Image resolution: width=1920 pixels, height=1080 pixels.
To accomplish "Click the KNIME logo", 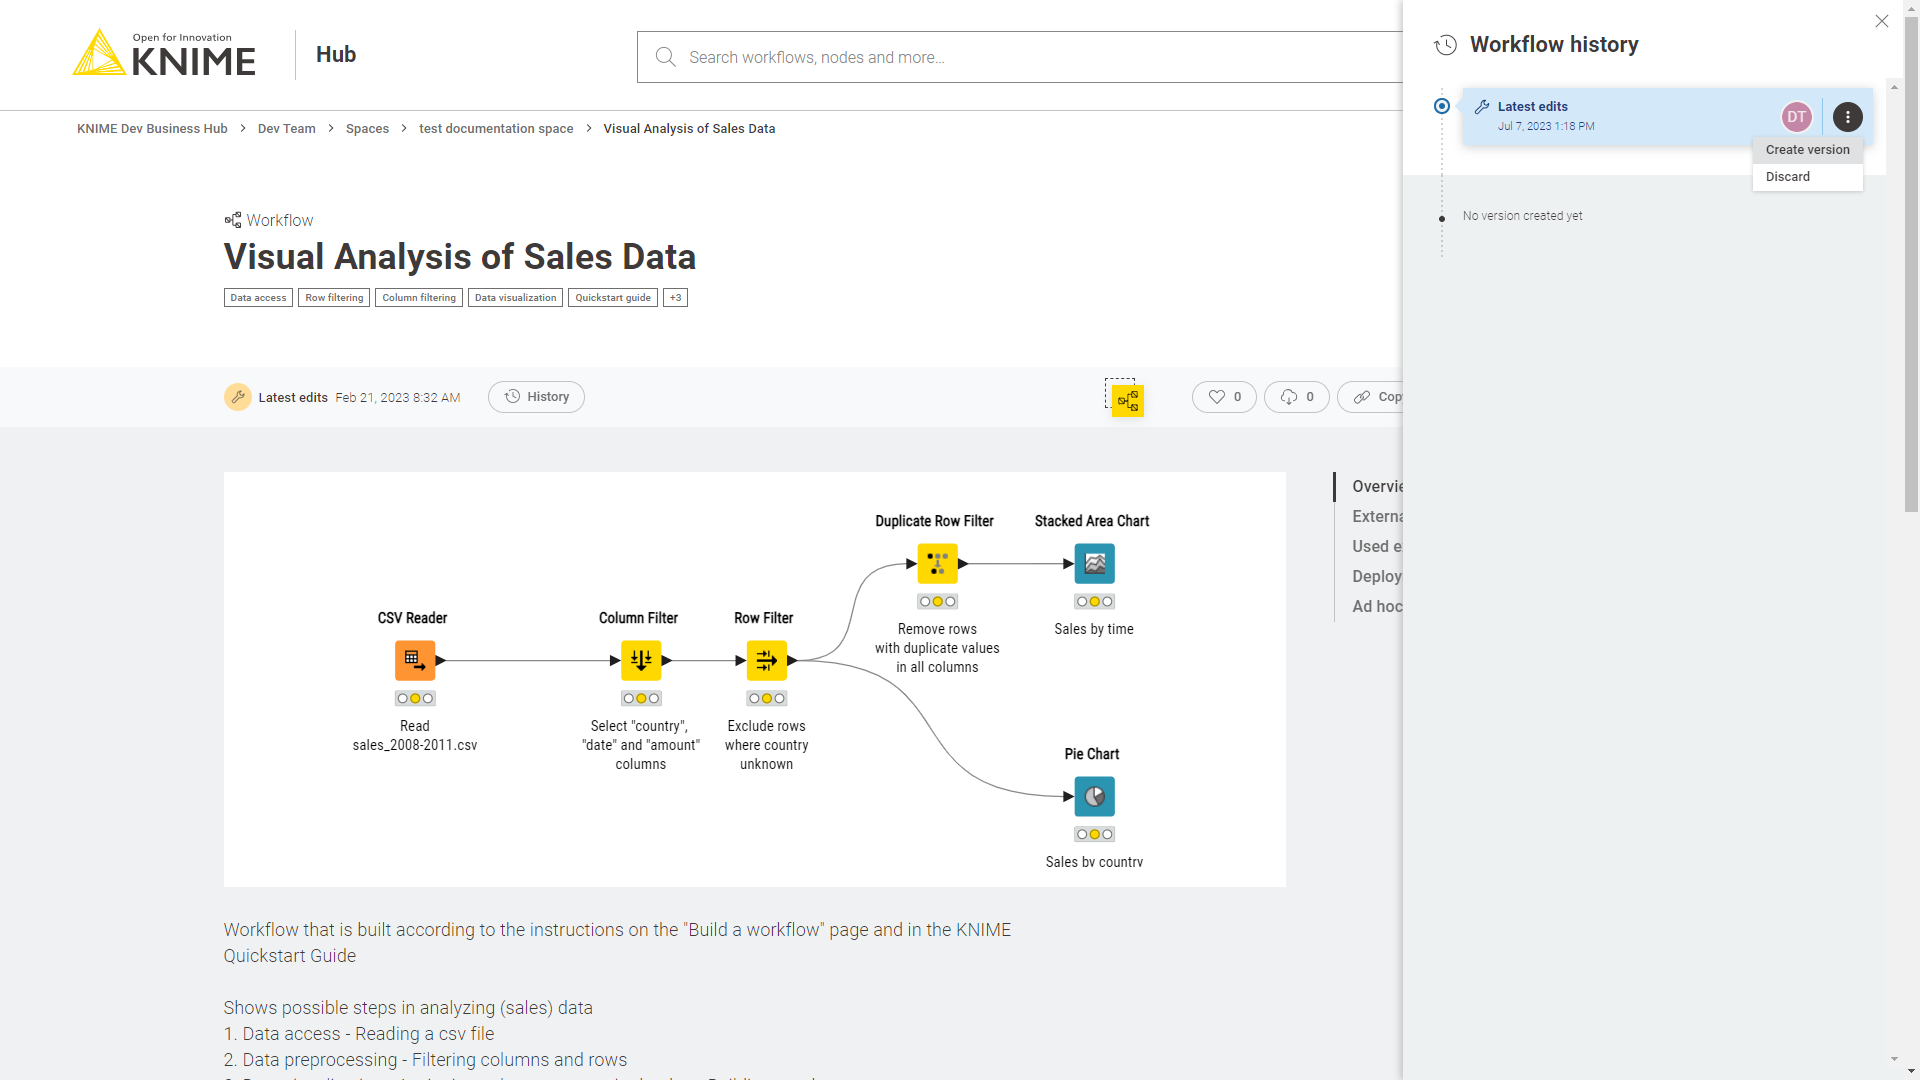I will coord(163,54).
